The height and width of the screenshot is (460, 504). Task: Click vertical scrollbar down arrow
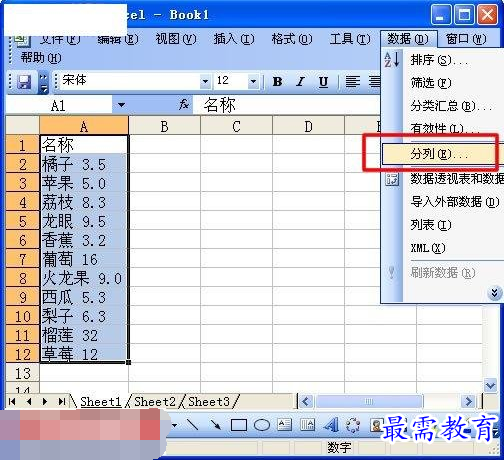click(x=490, y=386)
